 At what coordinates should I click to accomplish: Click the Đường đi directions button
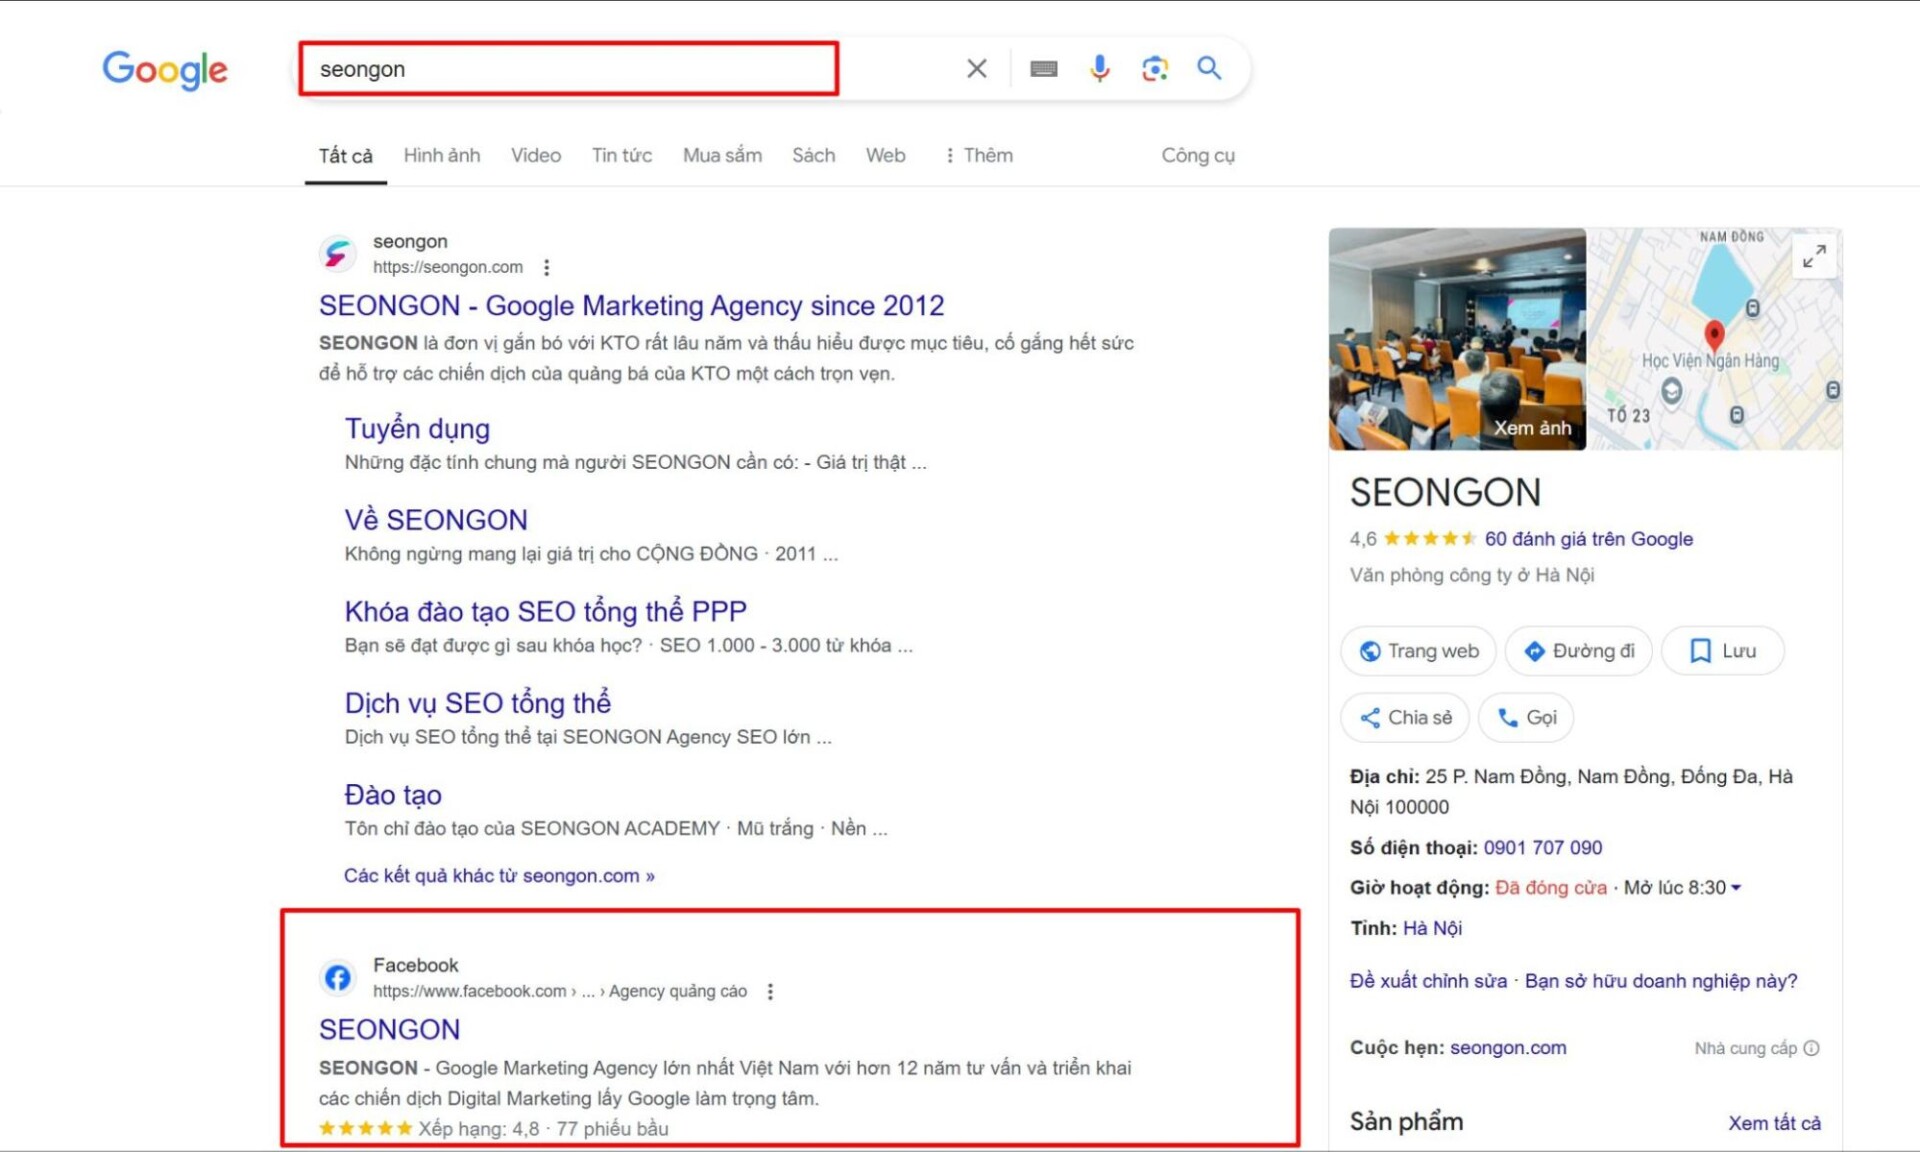click(x=1578, y=651)
